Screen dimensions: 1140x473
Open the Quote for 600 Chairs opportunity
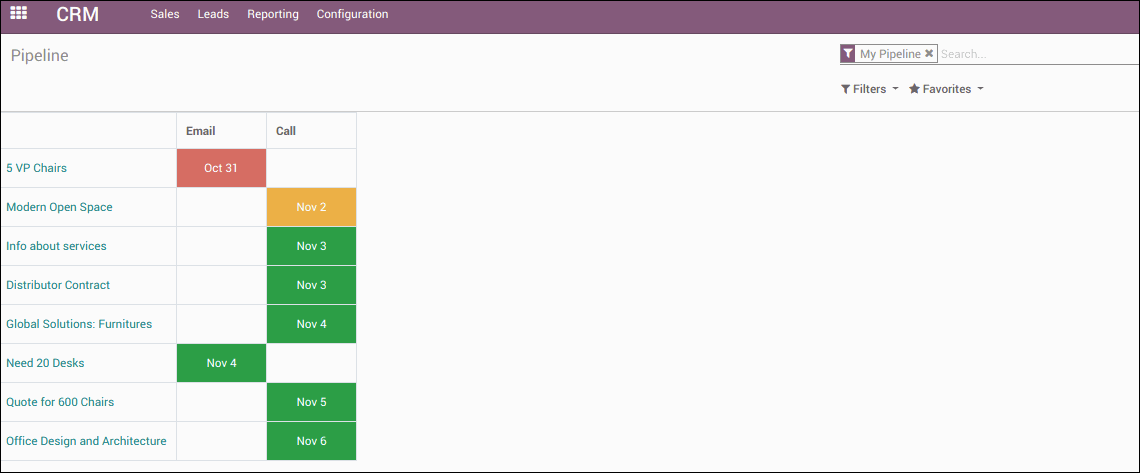click(60, 402)
